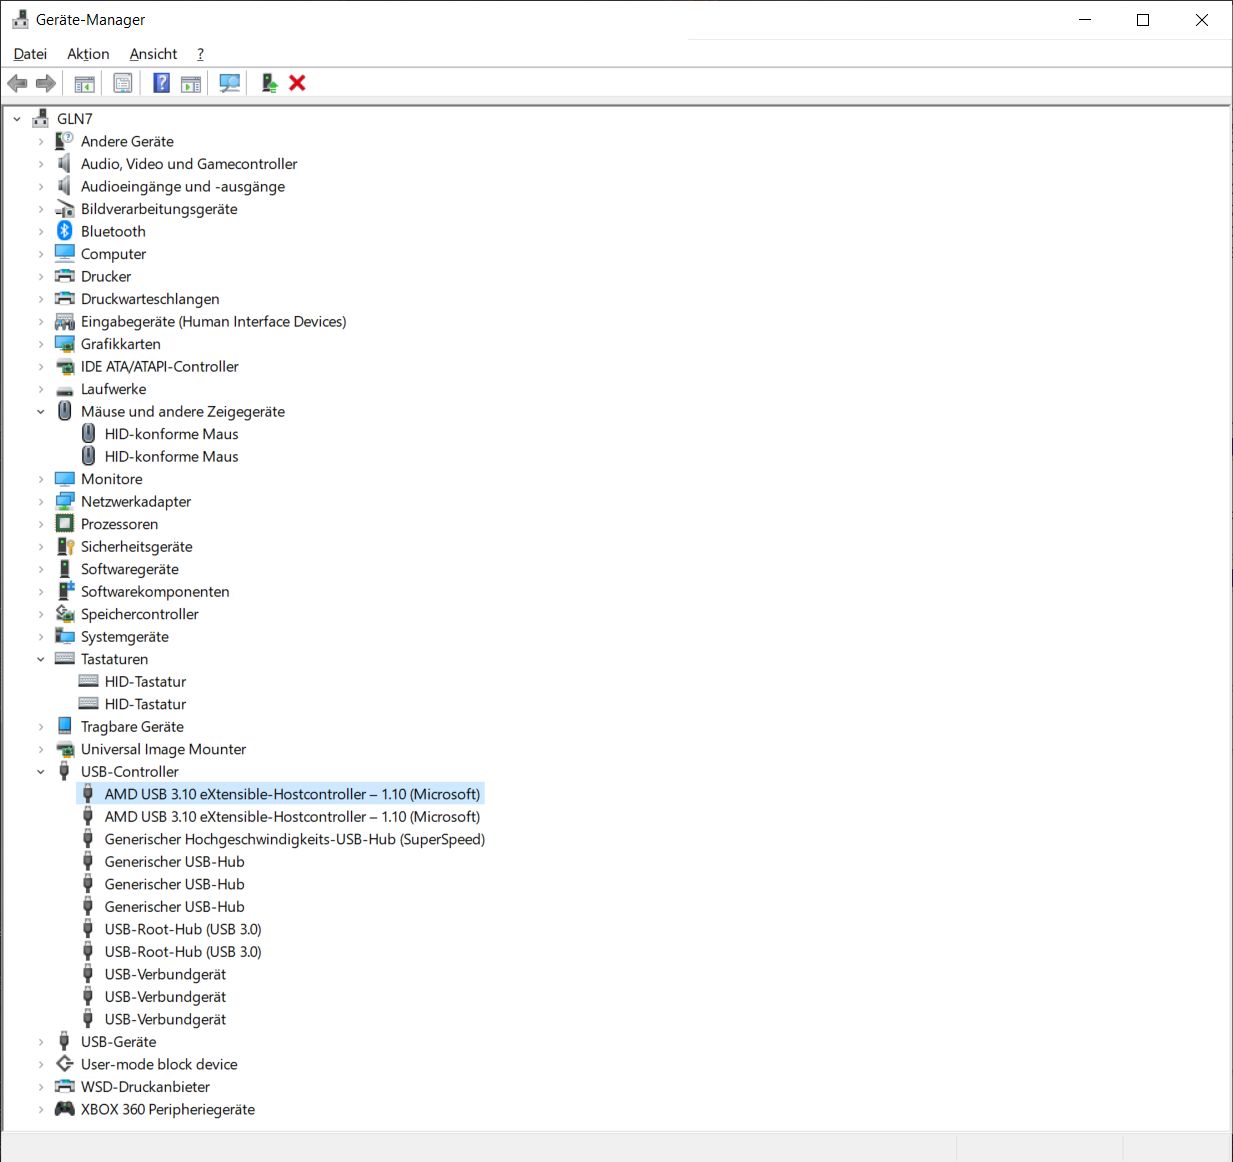
Task: Select the first USB-Root-Hub (USB 3.0)
Action: 183,929
